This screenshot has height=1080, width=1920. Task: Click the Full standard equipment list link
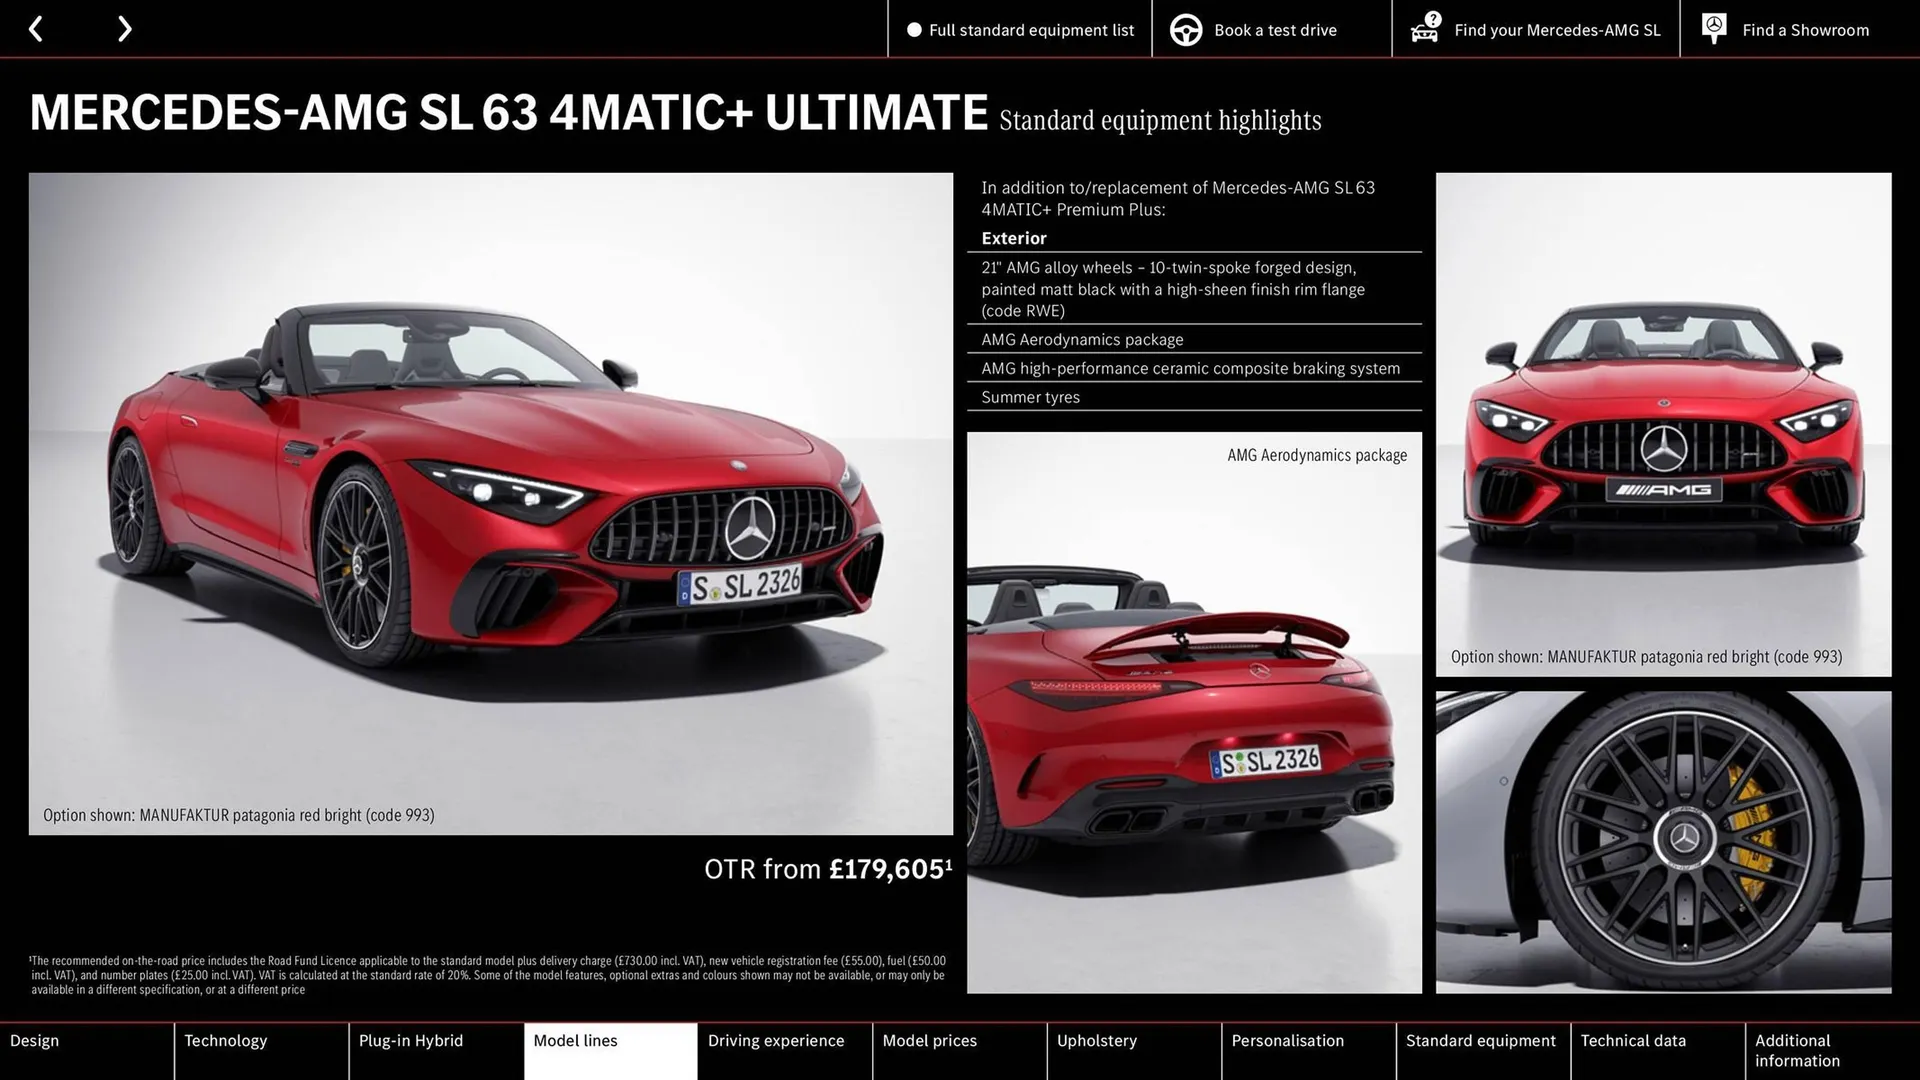(1031, 29)
